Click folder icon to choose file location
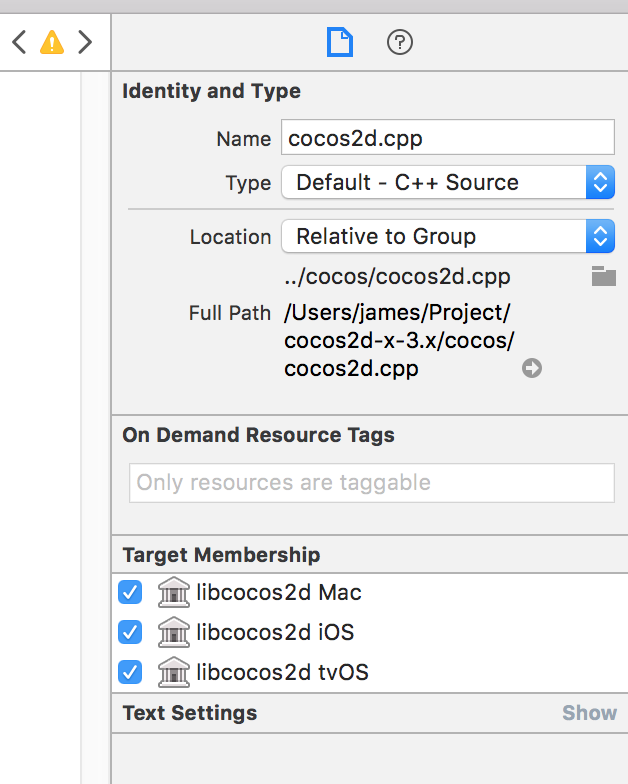The height and width of the screenshot is (784, 628). pyautogui.click(x=603, y=277)
